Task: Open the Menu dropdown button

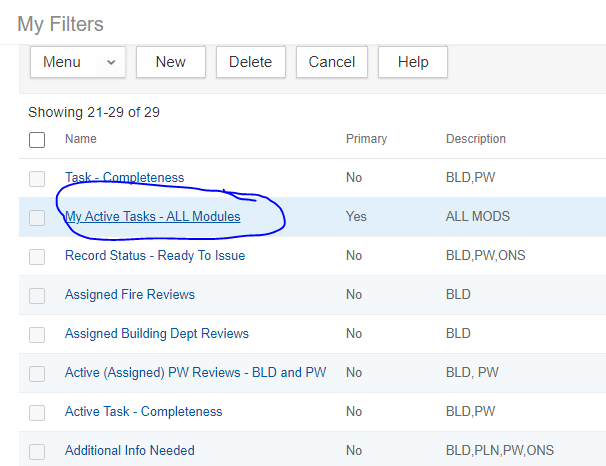Action: 78,62
